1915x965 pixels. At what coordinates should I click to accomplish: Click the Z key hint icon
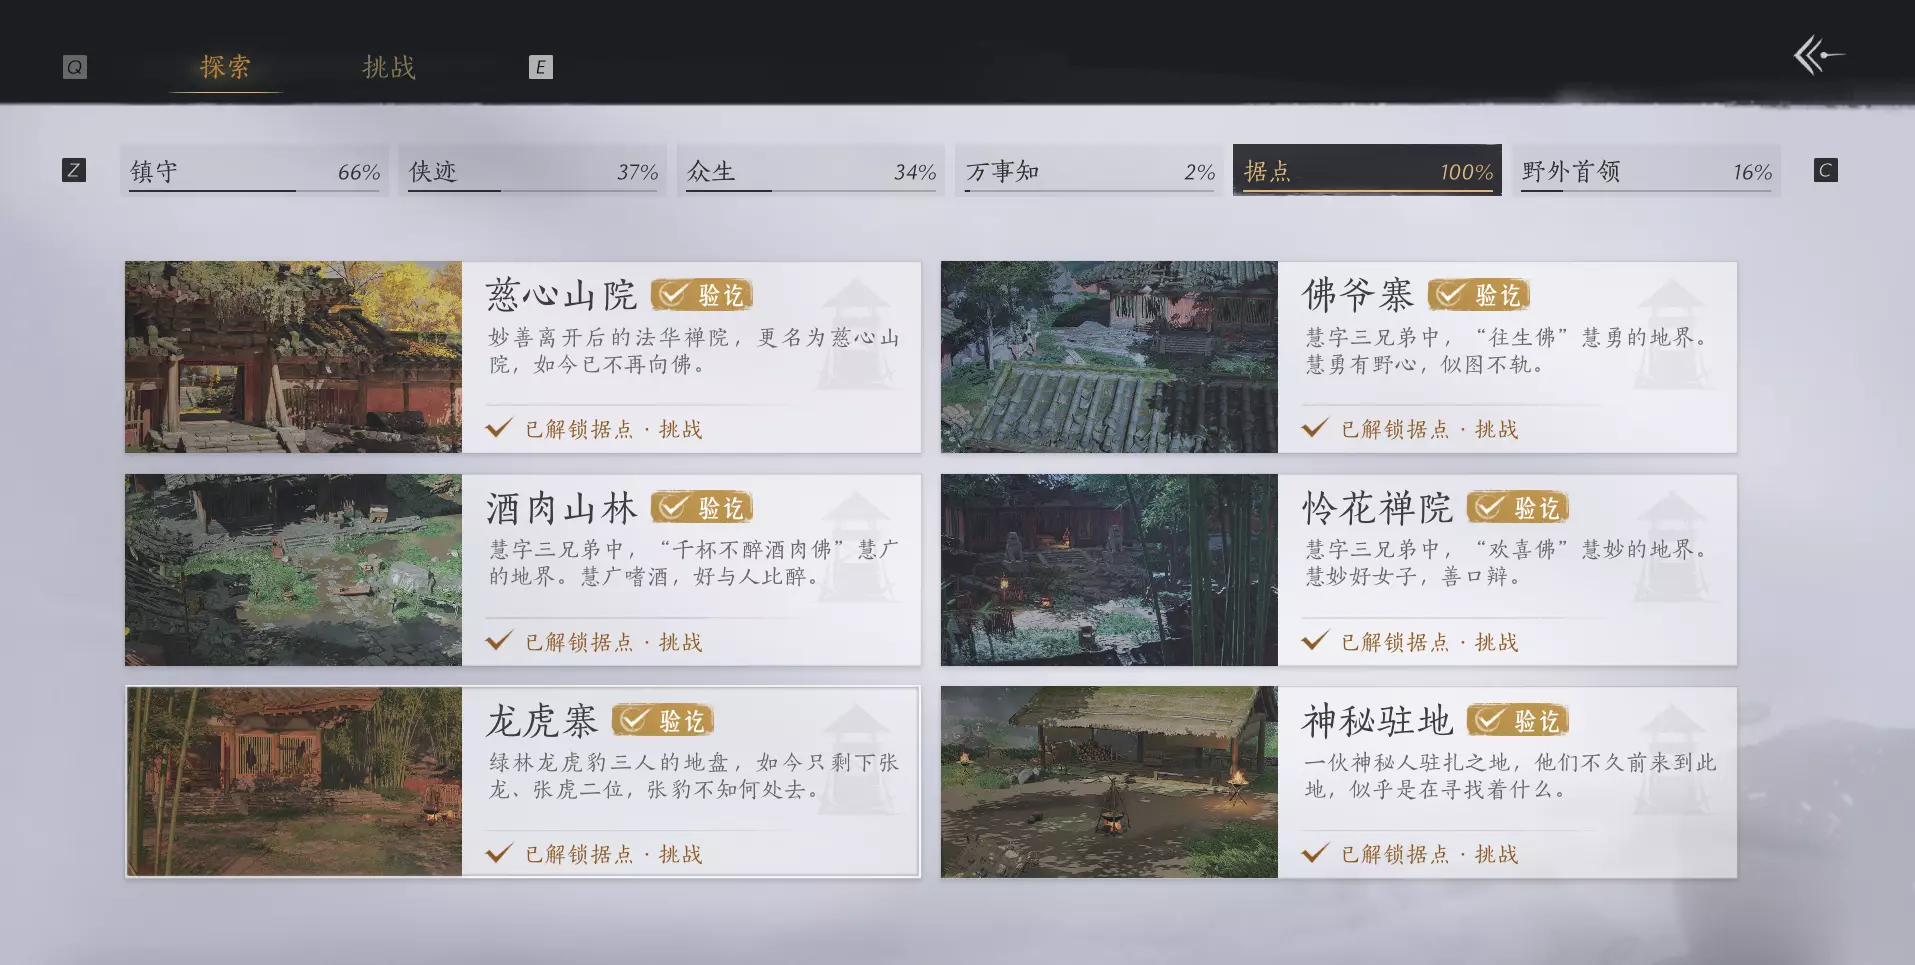tap(74, 170)
